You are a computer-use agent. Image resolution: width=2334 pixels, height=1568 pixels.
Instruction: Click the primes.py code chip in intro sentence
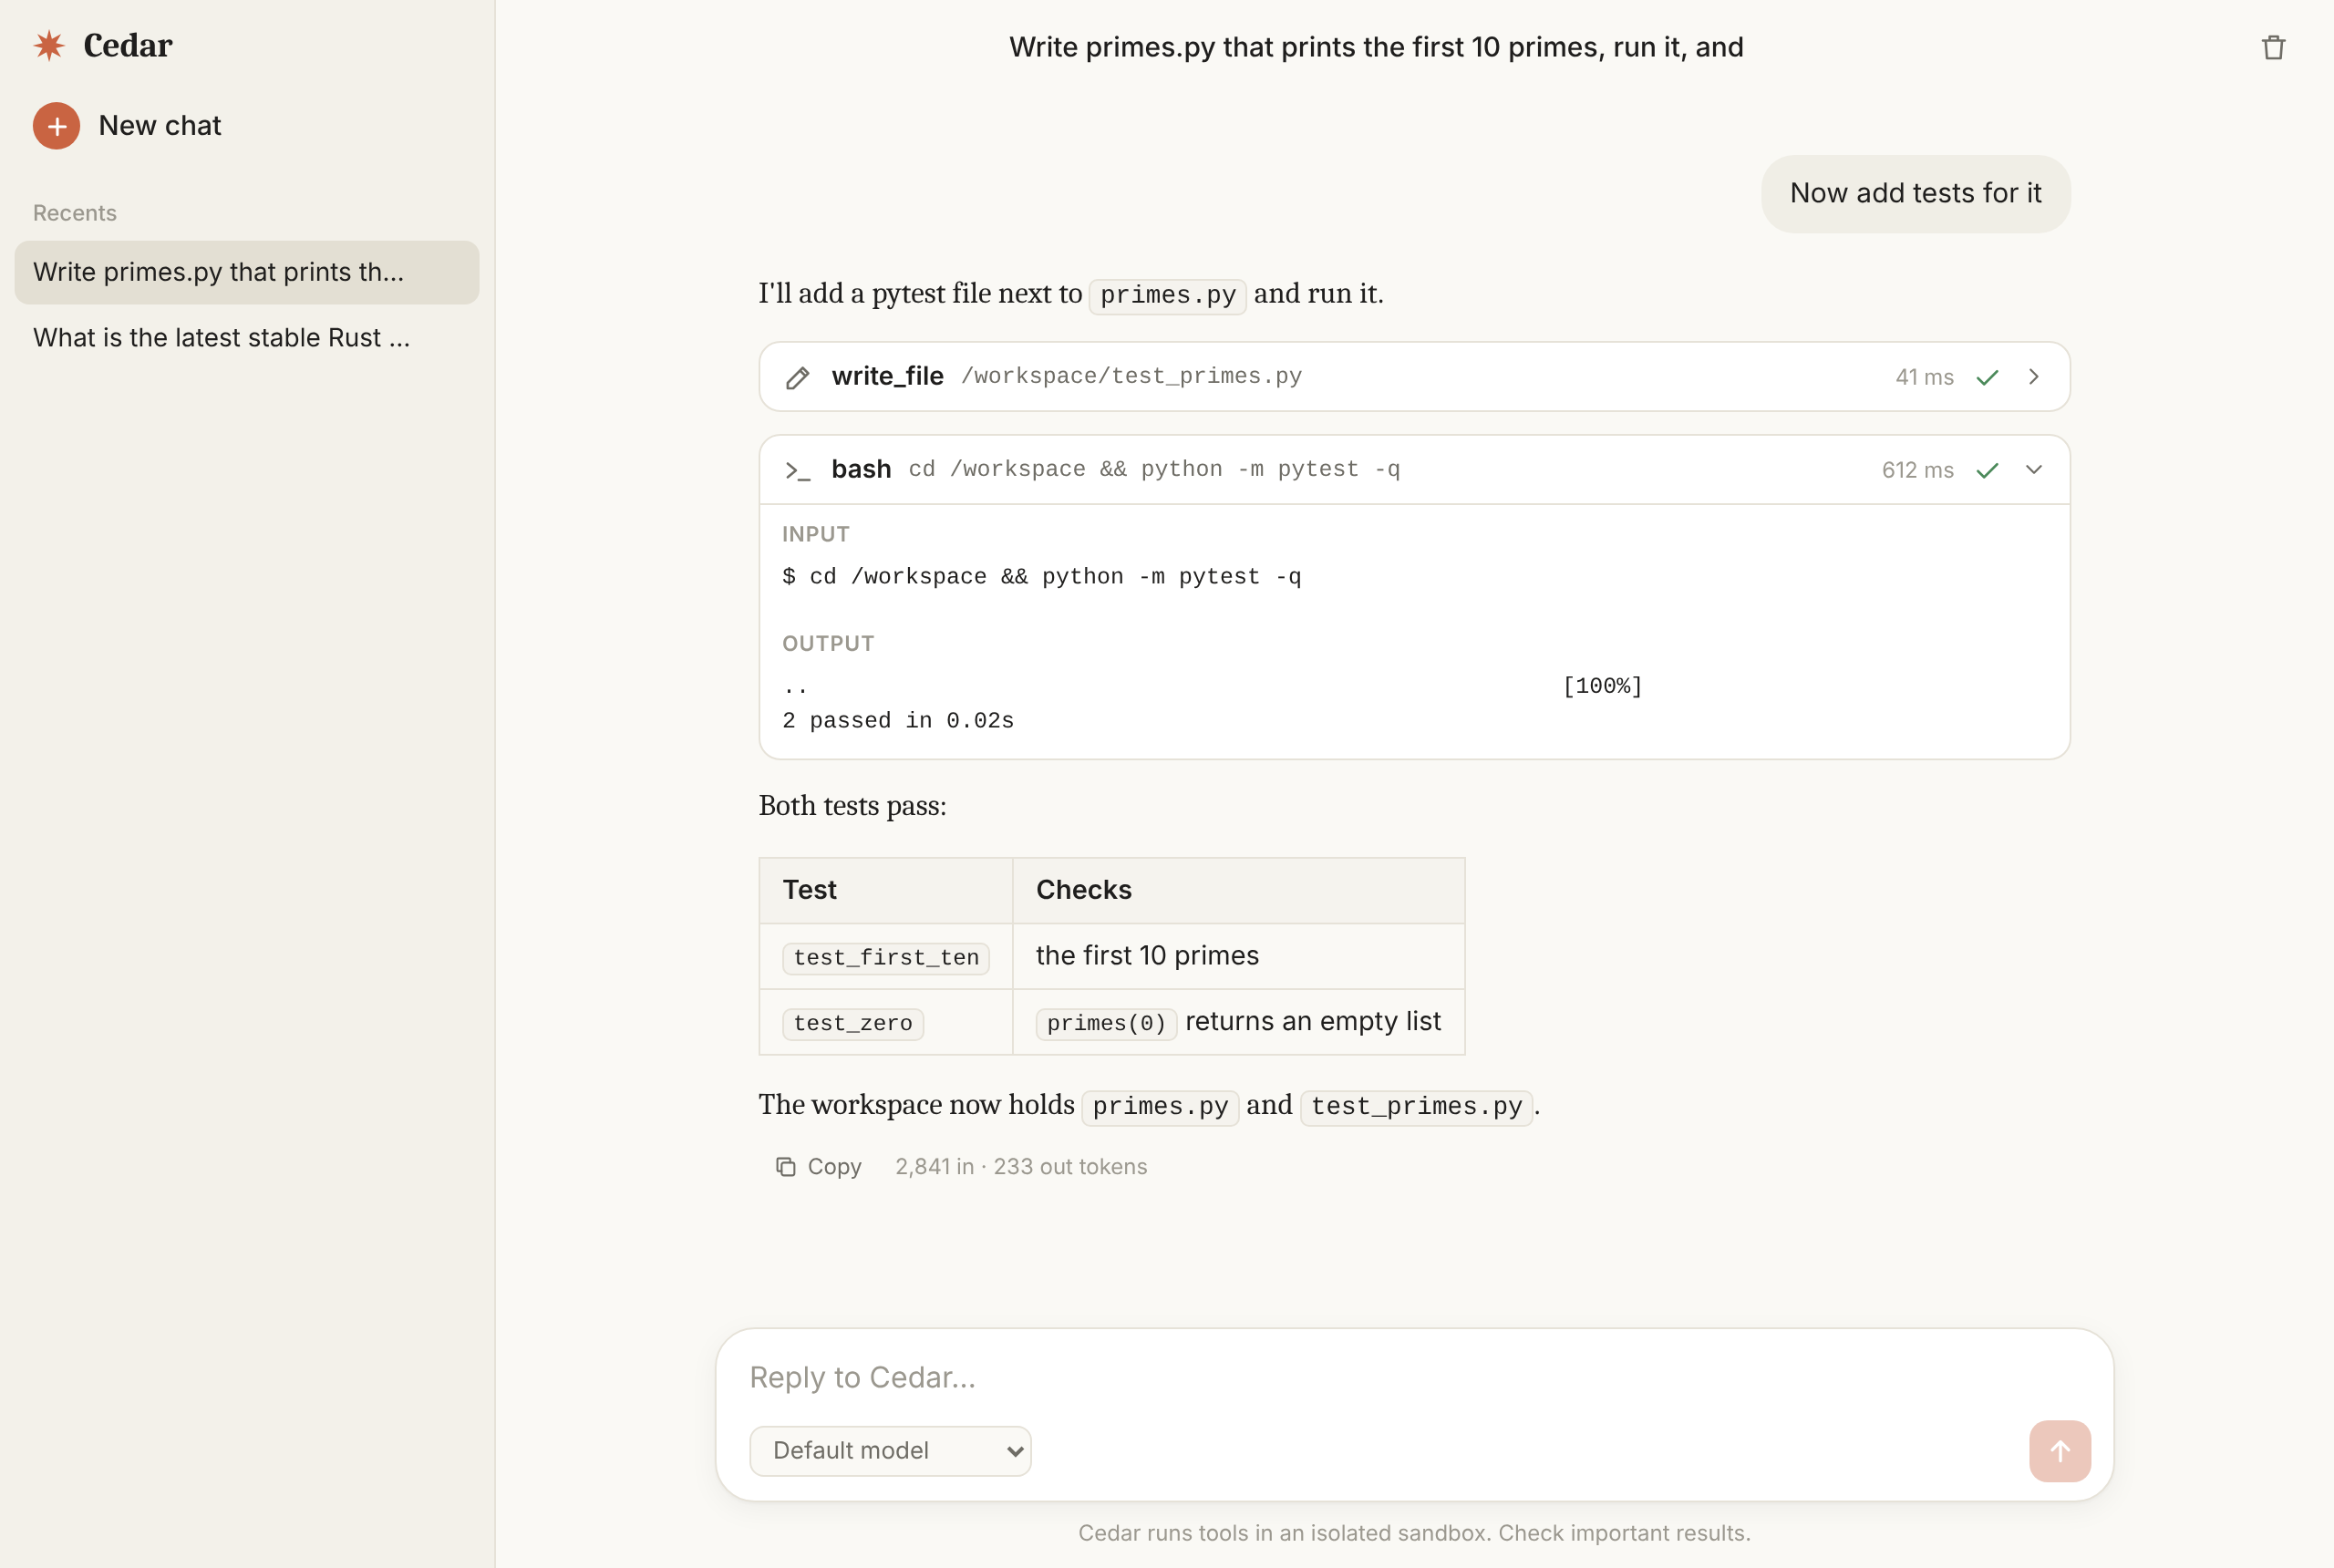click(x=1167, y=296)
